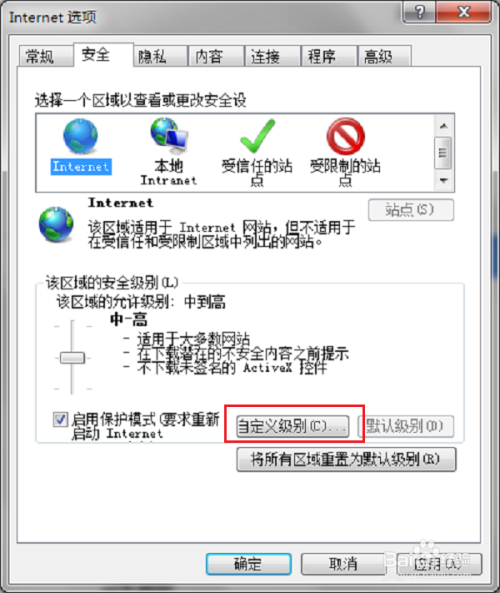
Task: Close the Internet 选项 dialog
Action: point(464,12)
